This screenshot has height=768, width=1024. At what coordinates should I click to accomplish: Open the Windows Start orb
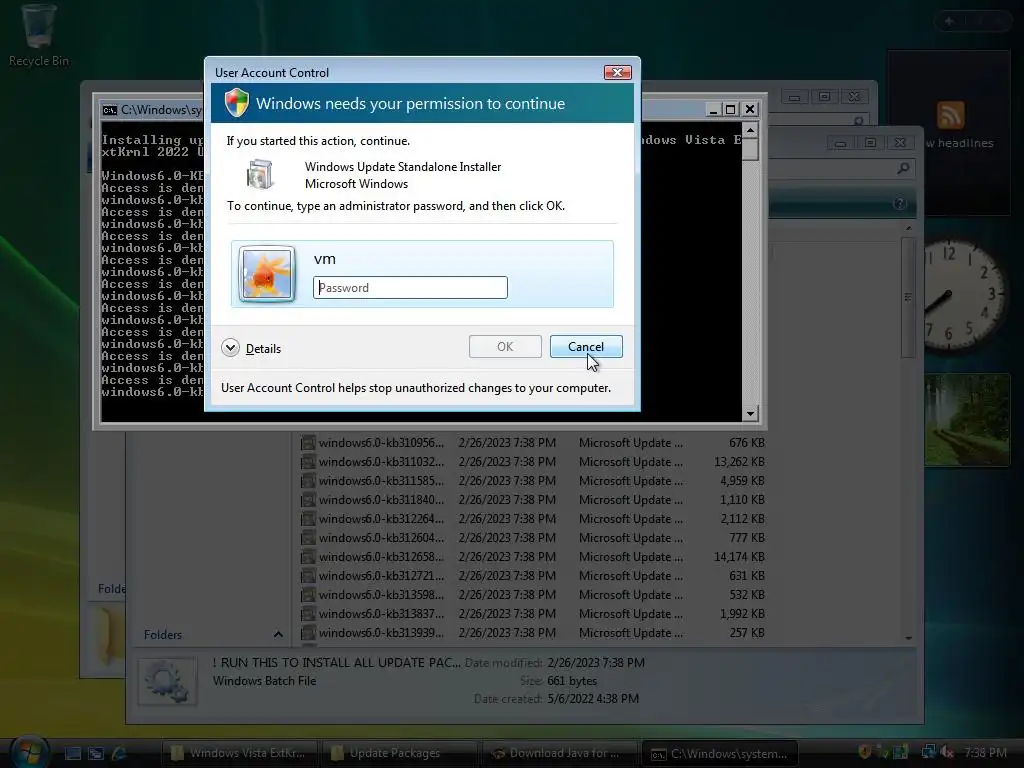[x=29, y=751]
